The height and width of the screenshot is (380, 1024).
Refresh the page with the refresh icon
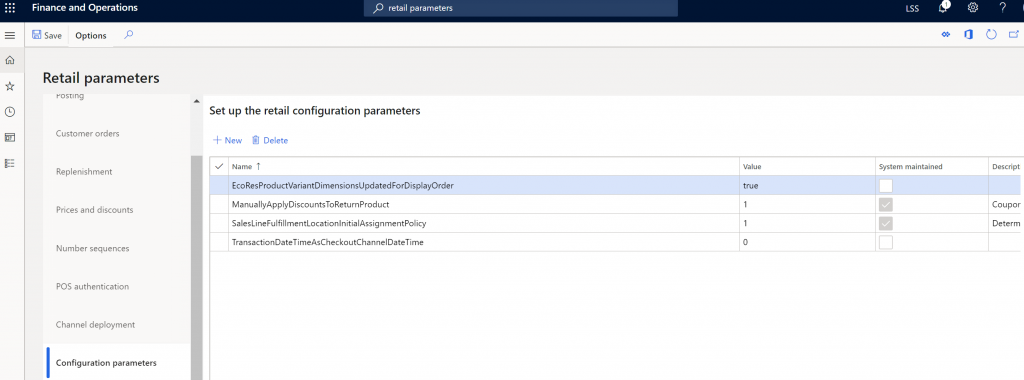[x=991, y=35]
